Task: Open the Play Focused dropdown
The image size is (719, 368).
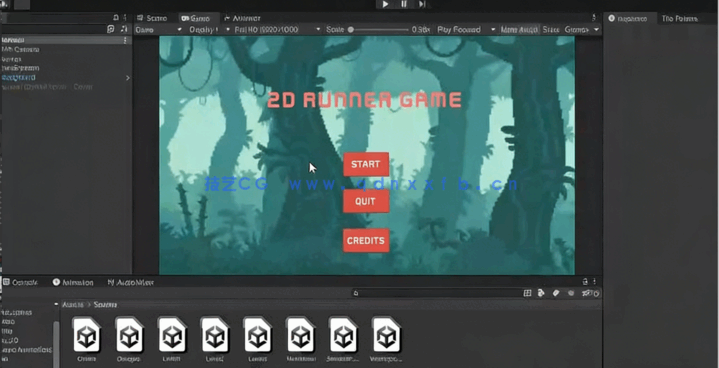Action: coord(466,29)
